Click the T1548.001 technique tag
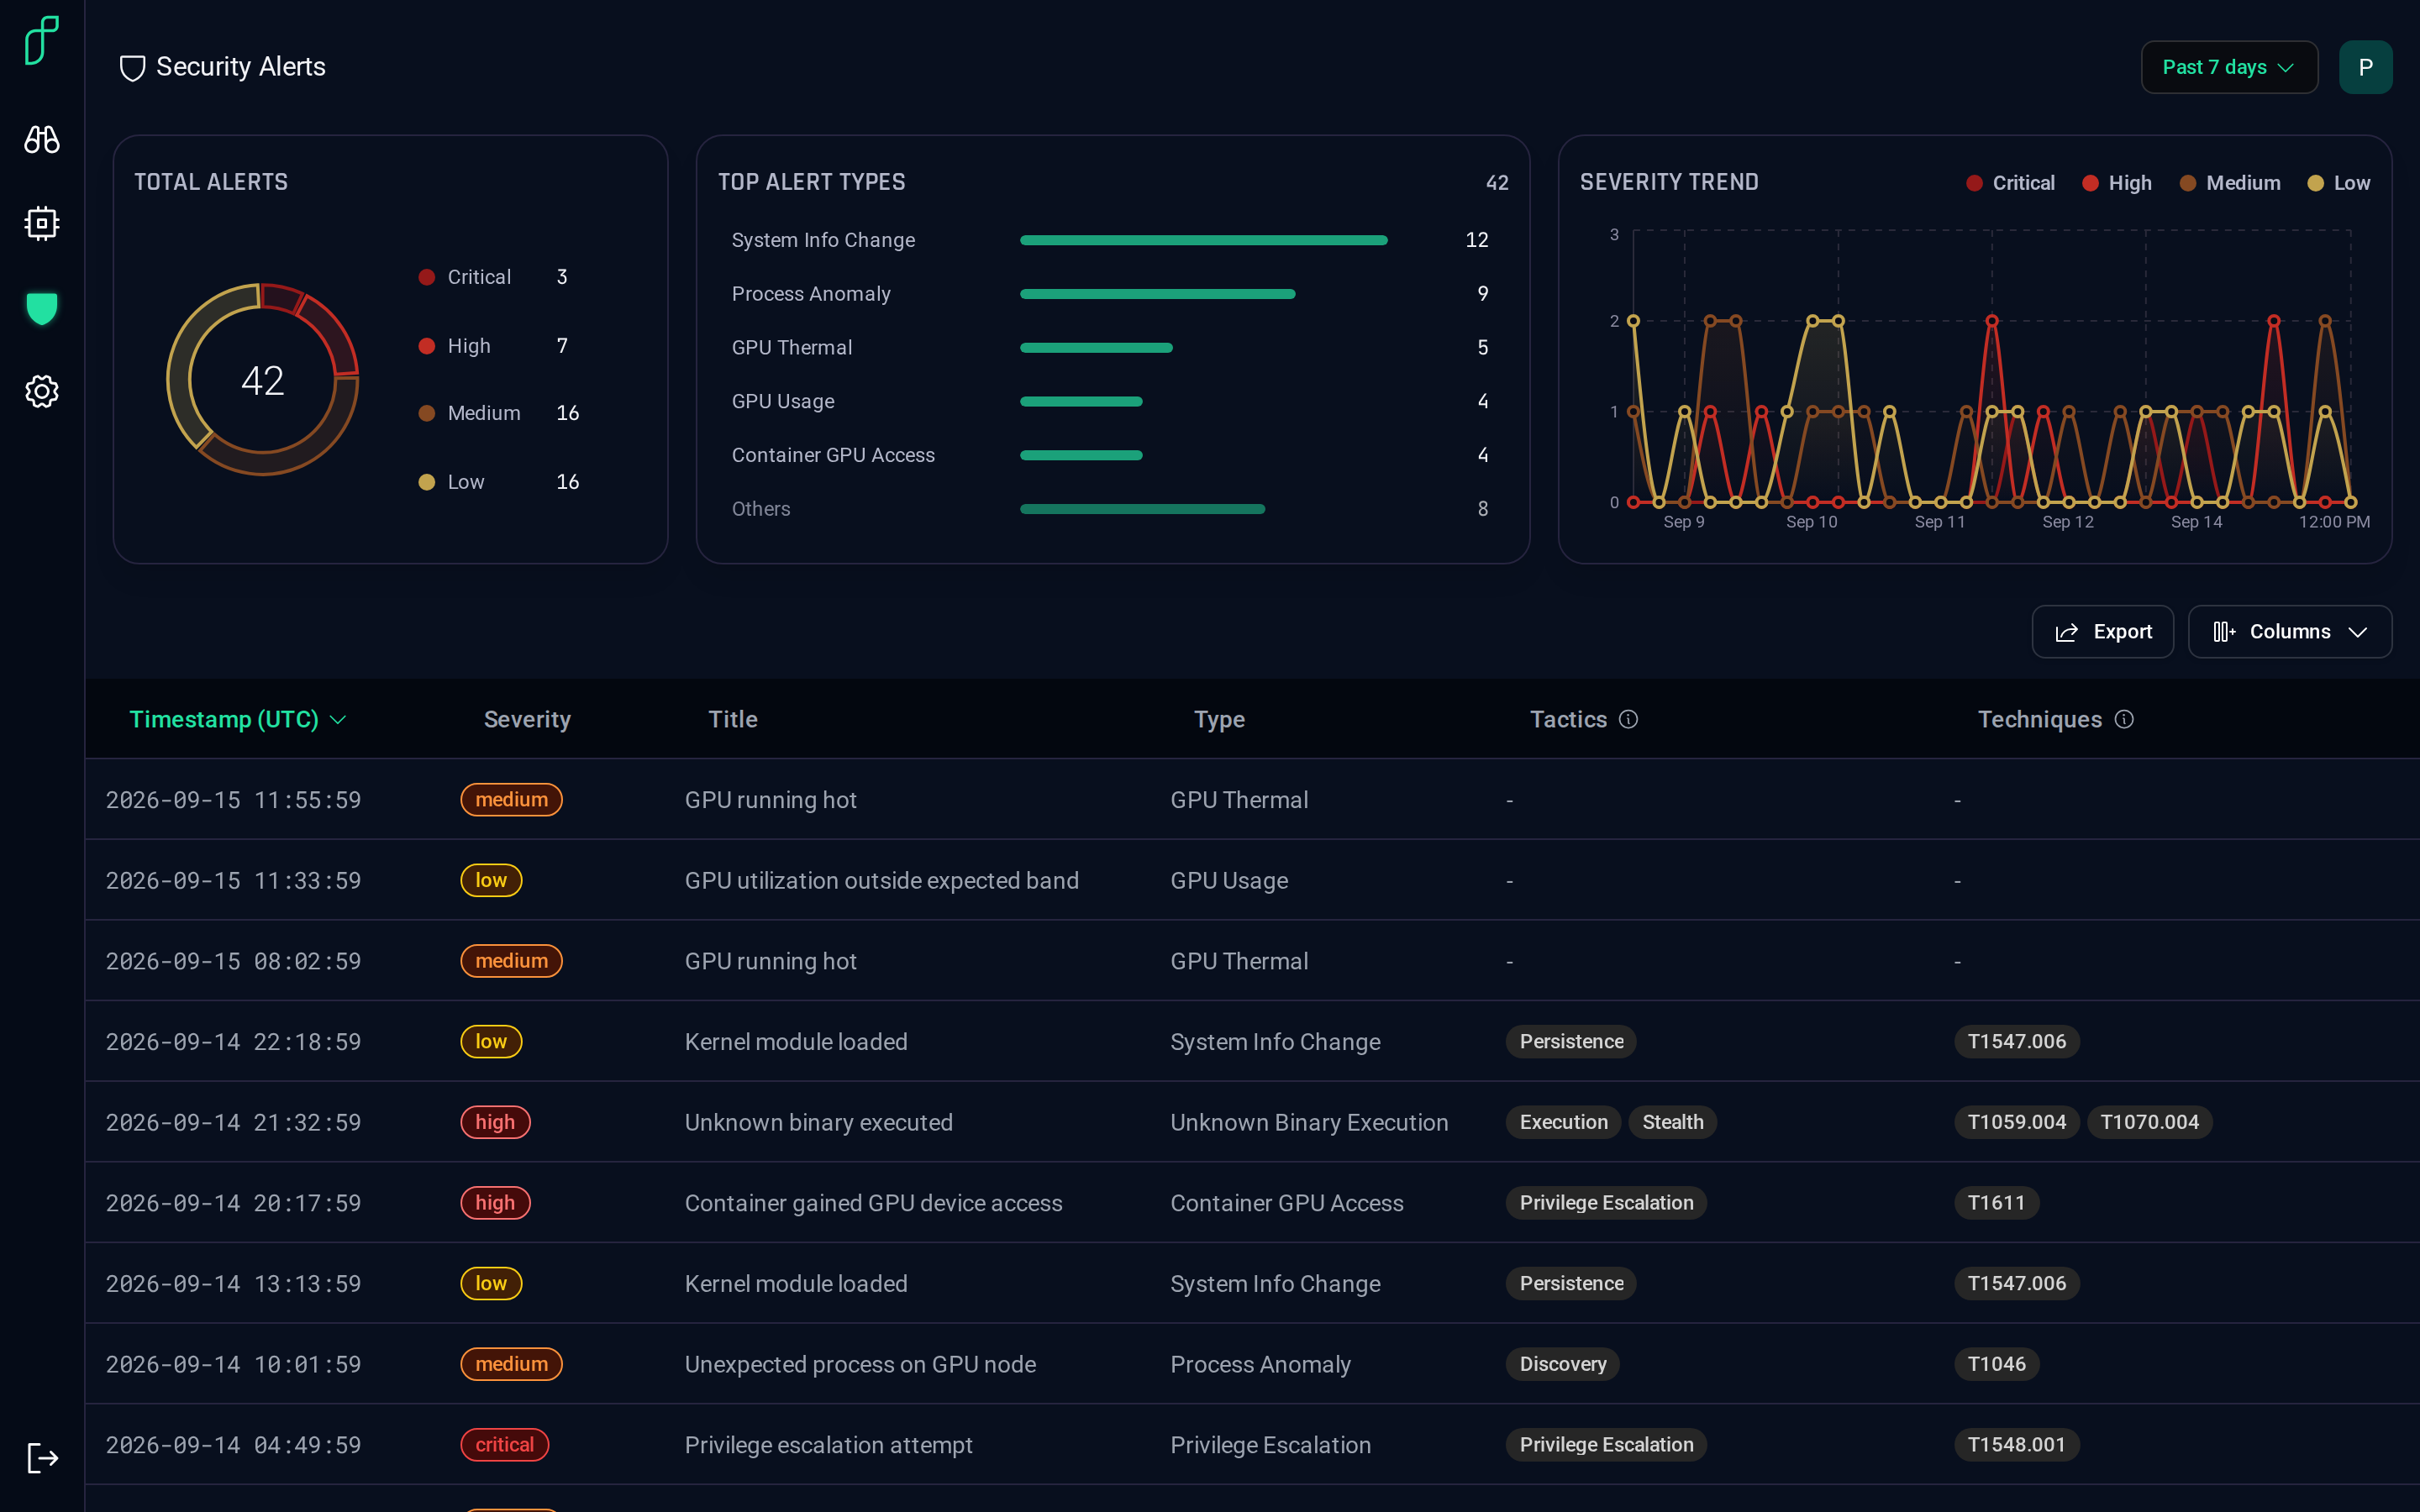The image size is (2420, 1512). tap(2016, 1445)
